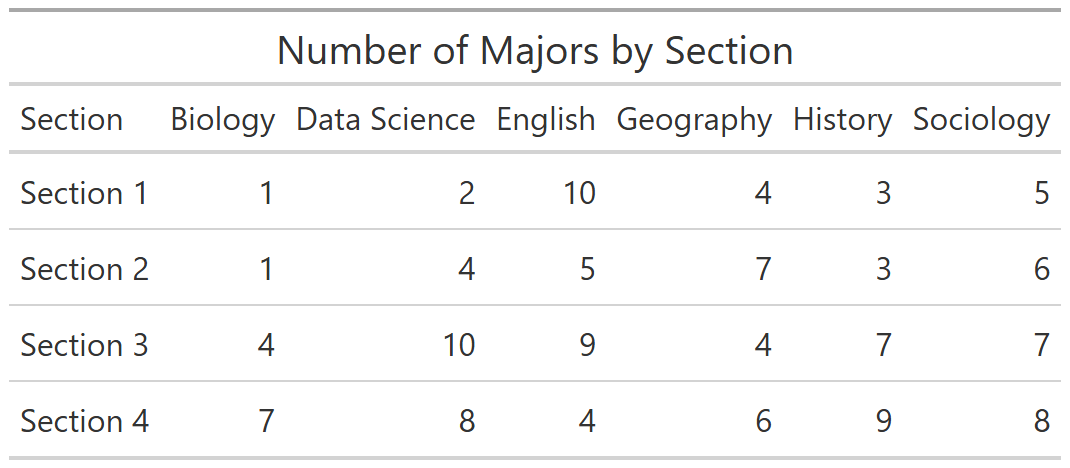Image resolution: width=1070 pixels, height=468 pixels.
Task: Select the Section column header
Action: click(x=72, y=120)
